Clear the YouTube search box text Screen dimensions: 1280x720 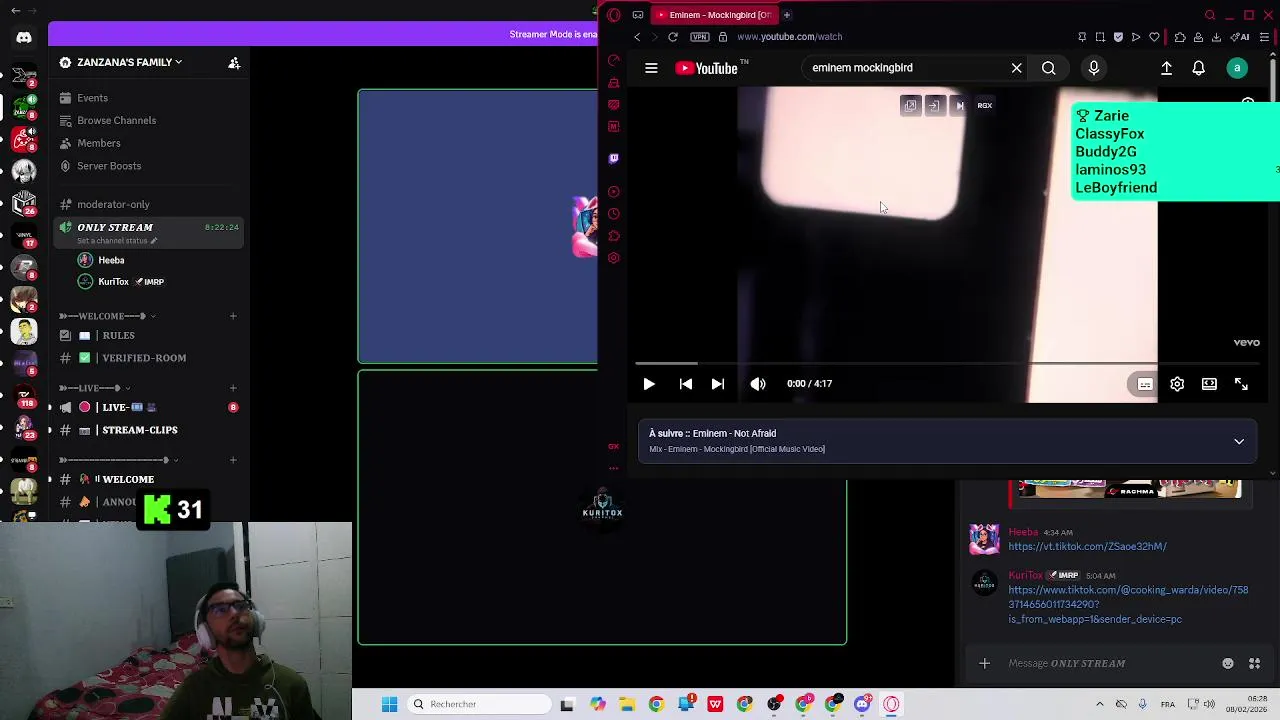(x=1016, y=68)
